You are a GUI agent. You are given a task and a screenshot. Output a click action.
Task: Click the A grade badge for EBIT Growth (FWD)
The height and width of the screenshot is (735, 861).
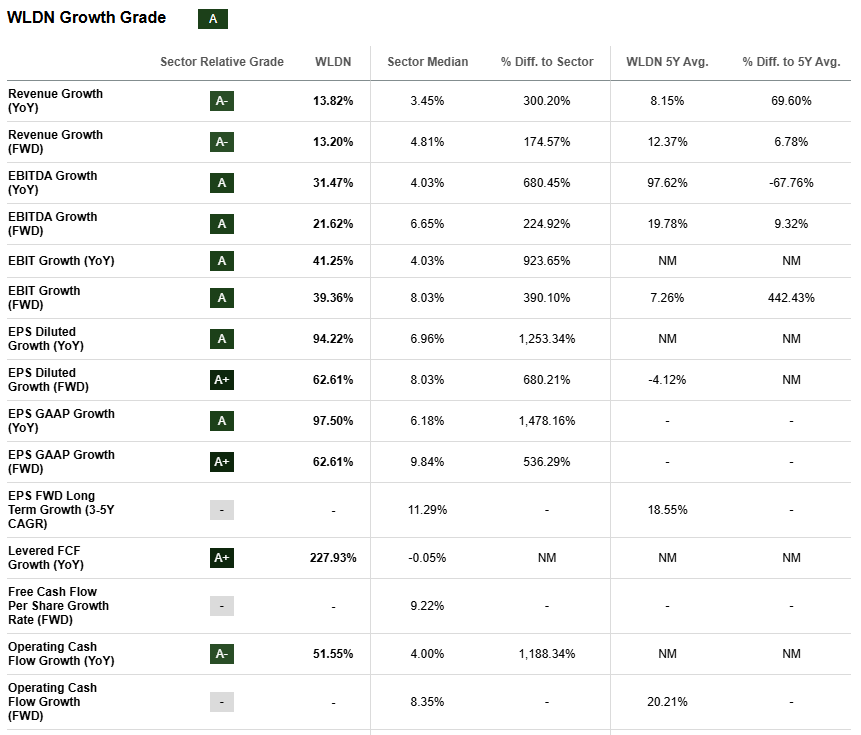pyautogui.click(x=222, y=298)
